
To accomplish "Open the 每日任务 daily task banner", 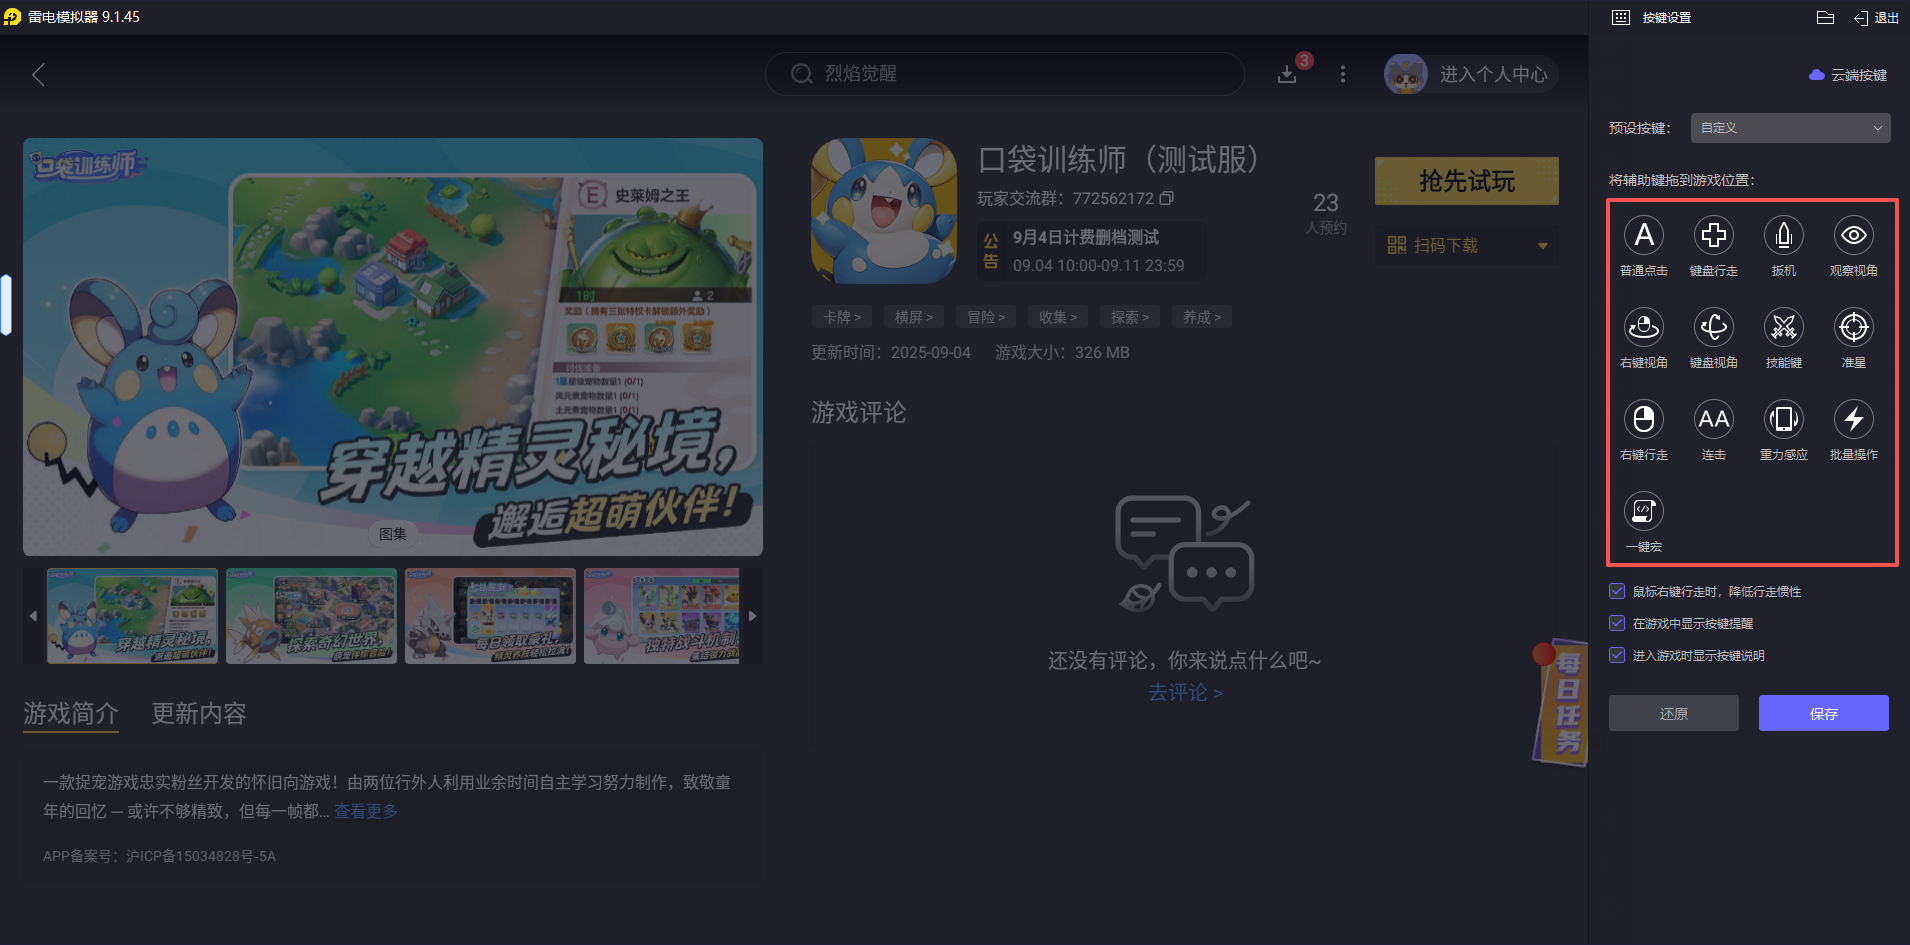I will tap(1561, 703).
